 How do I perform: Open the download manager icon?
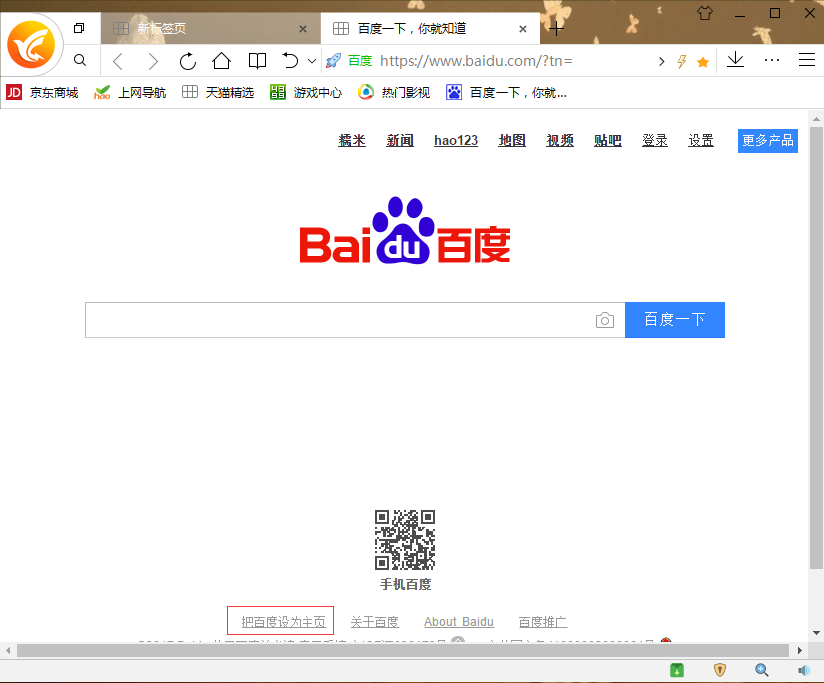[x=736, y=60]
